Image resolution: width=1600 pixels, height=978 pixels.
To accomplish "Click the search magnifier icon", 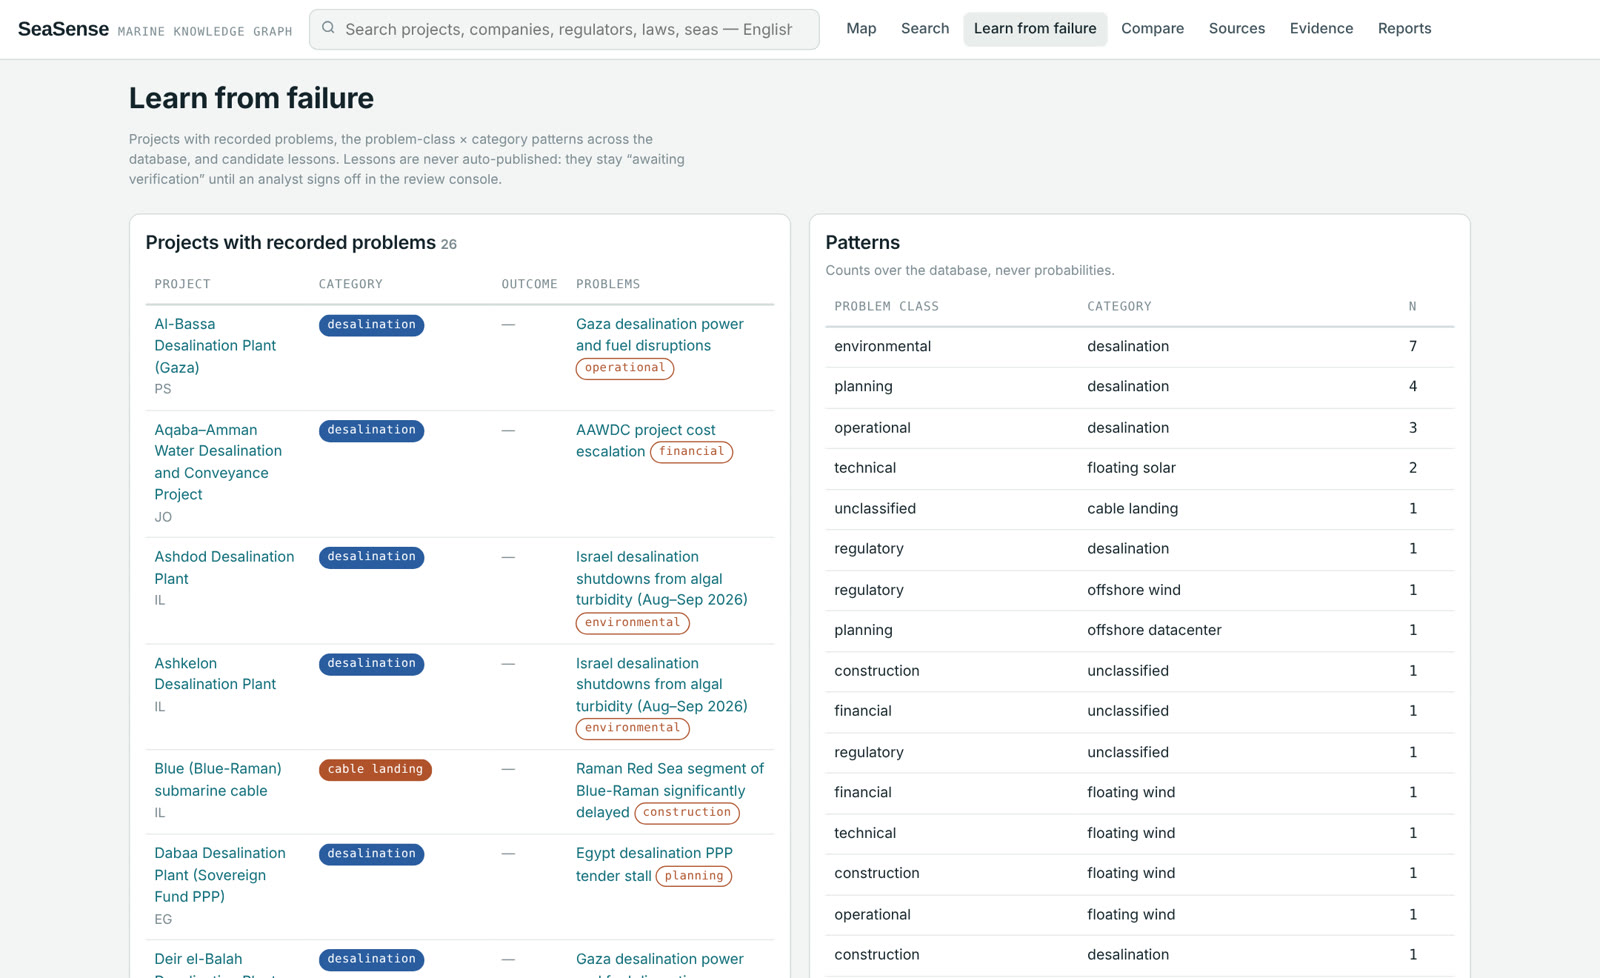I will point(328,29).
